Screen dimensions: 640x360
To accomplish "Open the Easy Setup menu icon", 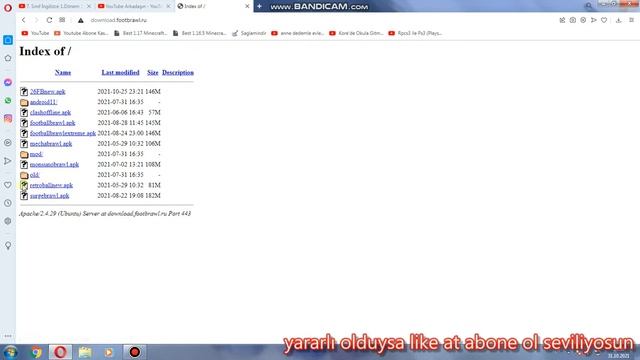I will tap(631, 20).
